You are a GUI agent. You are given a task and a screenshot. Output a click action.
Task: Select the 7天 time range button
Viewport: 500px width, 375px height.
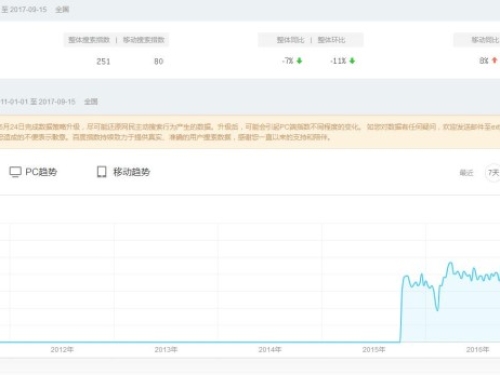click(x=493, y=173)
